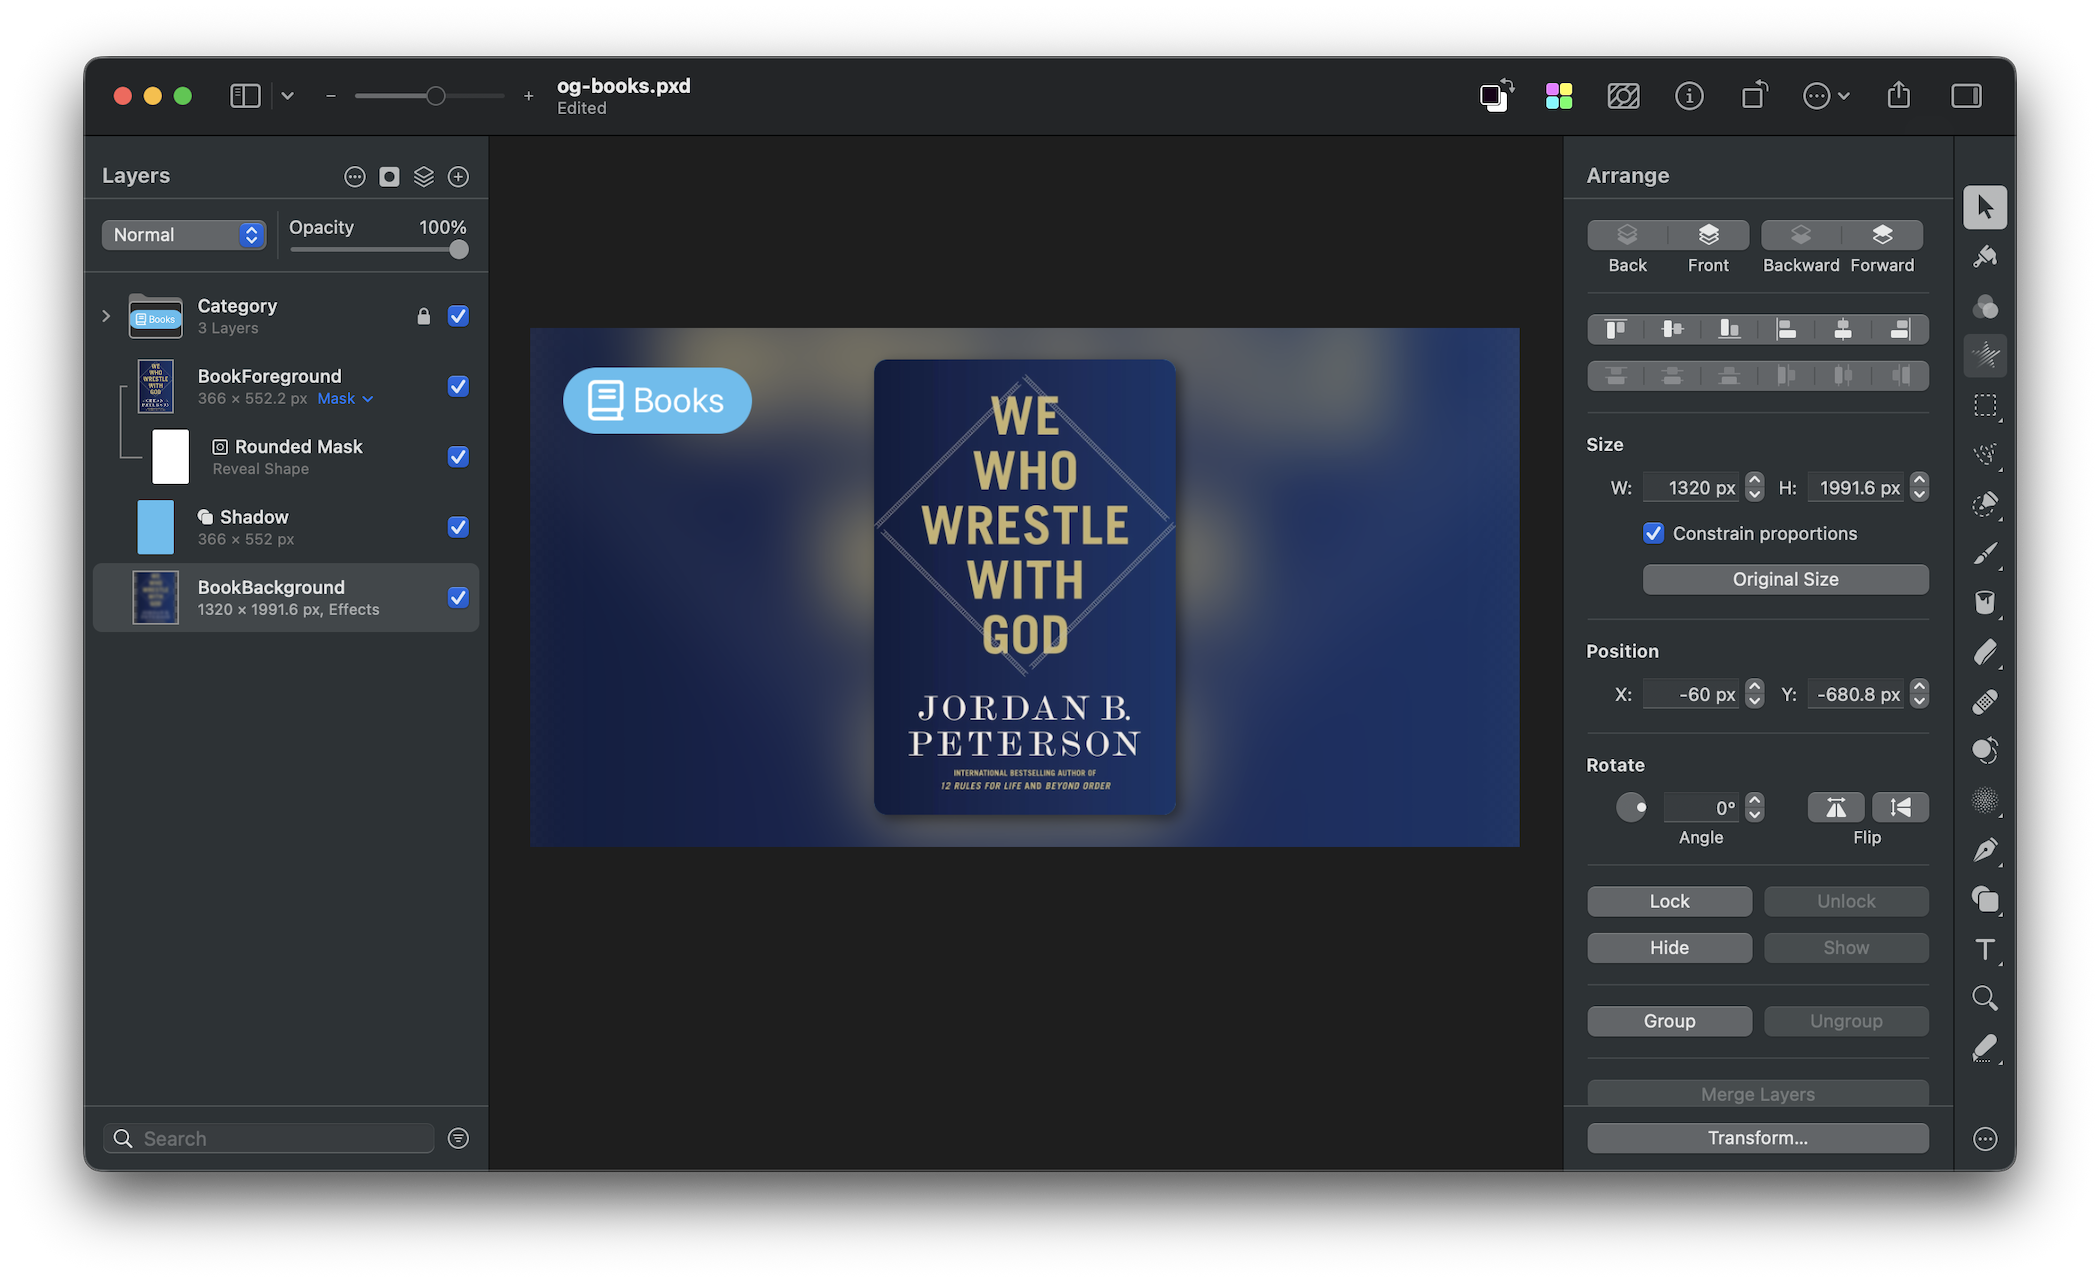This screenshot has height=1282, width=2100.
Task: Move layer Forward one step
Action: click(x=1882, y=235)
